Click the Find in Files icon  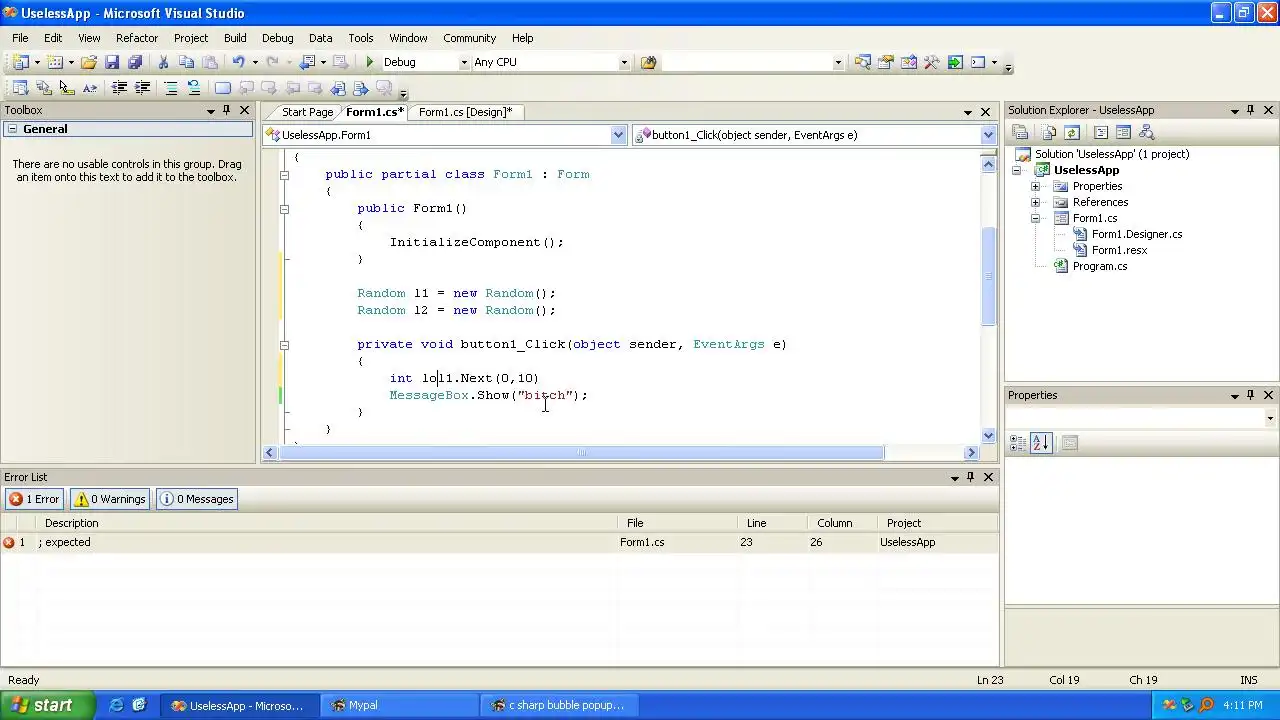(649, 62)
